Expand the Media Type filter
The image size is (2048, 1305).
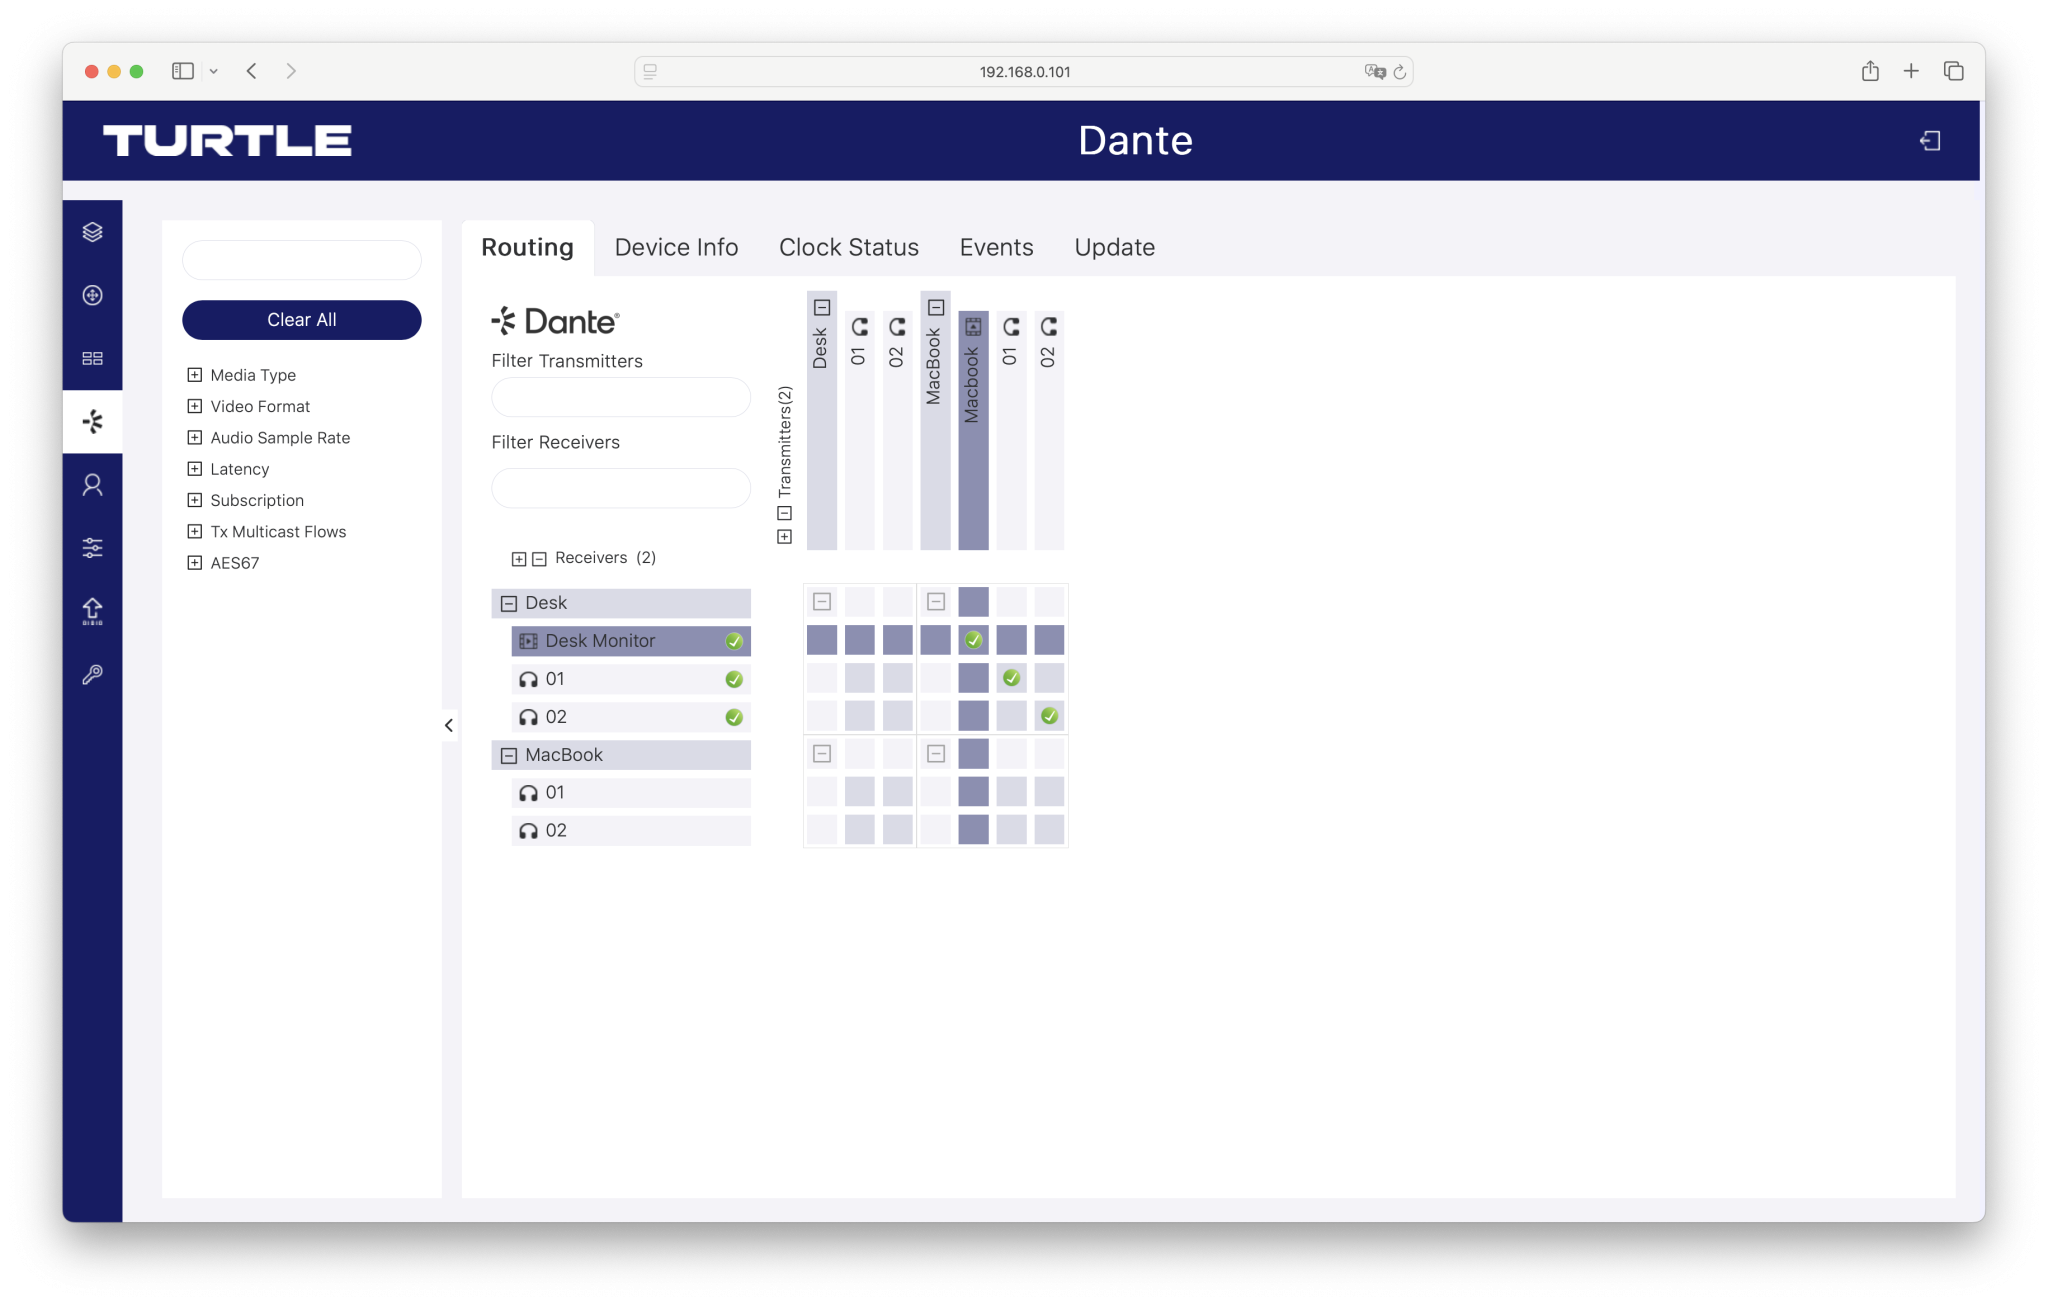(x=195, y=374)
